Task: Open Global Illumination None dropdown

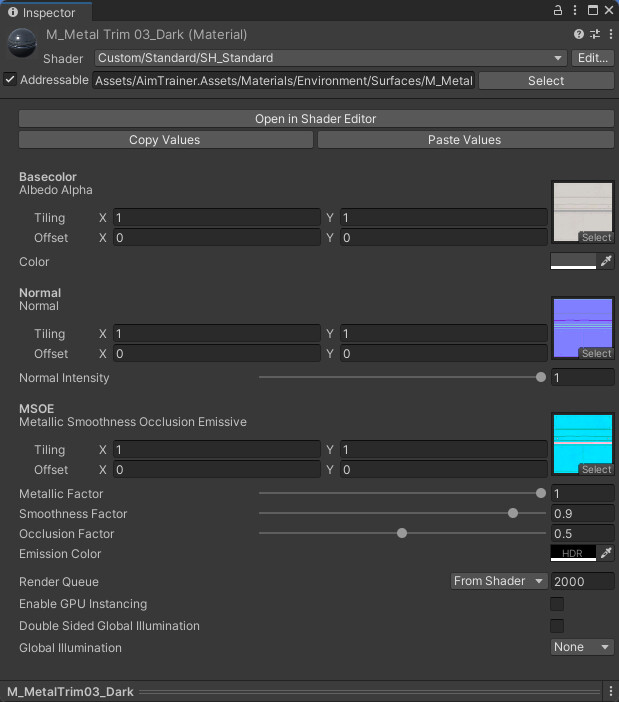Action: [x=582, y=647]
